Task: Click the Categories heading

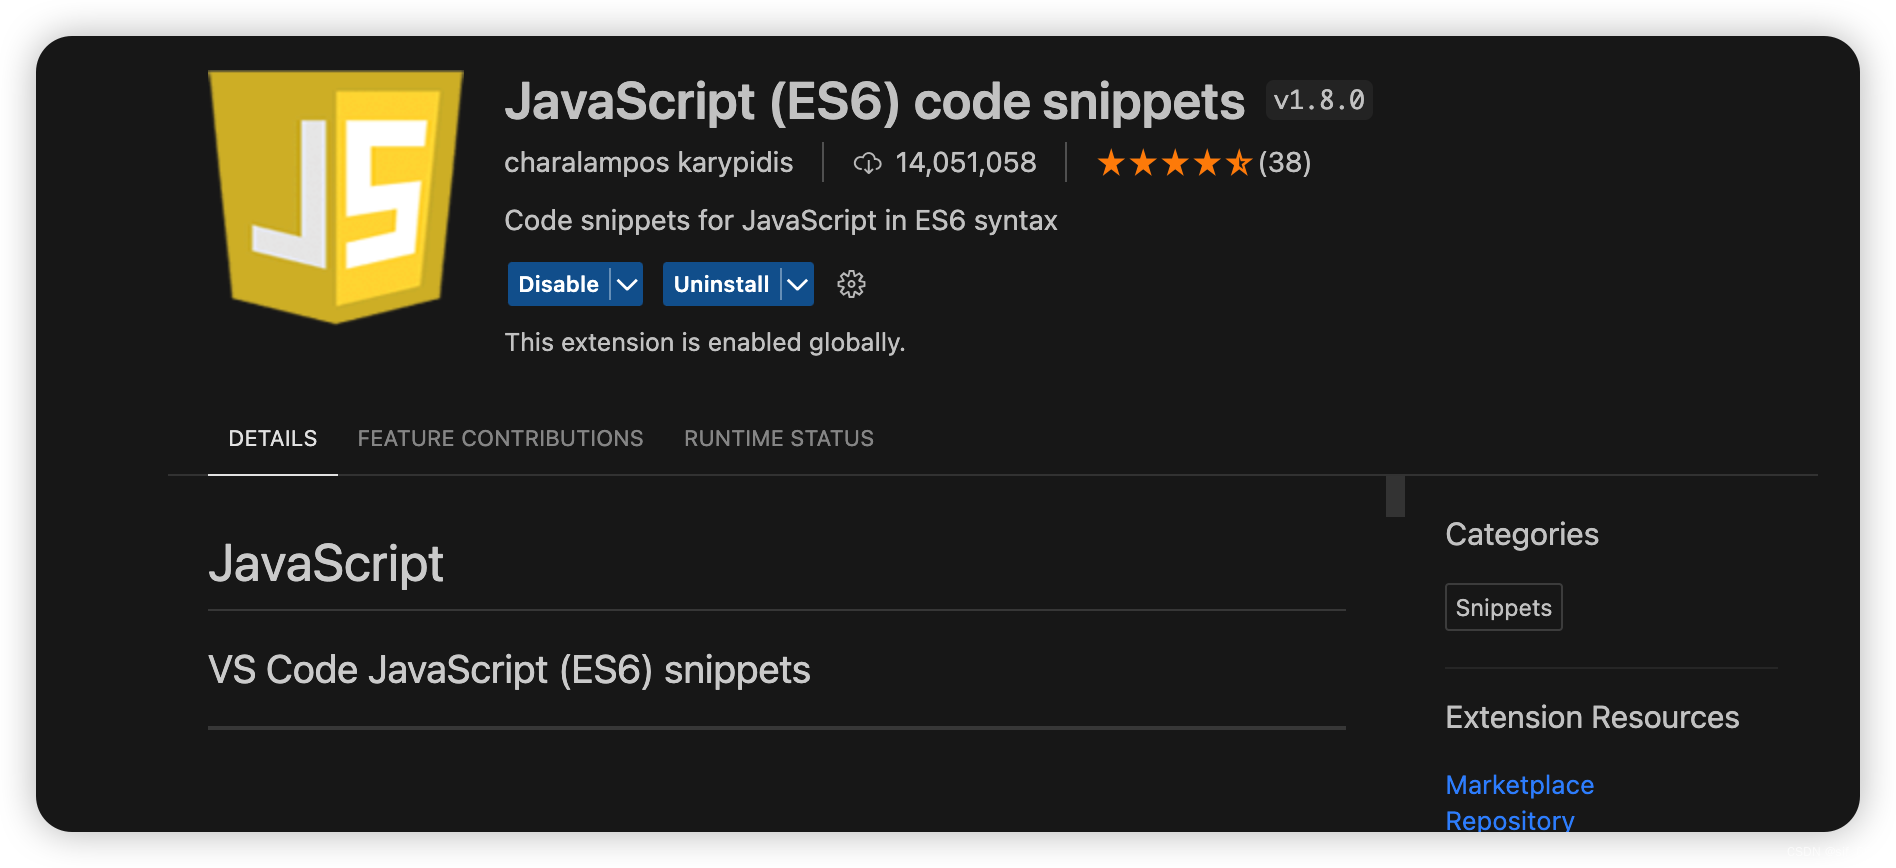Action: click(x=1522, y=534)
